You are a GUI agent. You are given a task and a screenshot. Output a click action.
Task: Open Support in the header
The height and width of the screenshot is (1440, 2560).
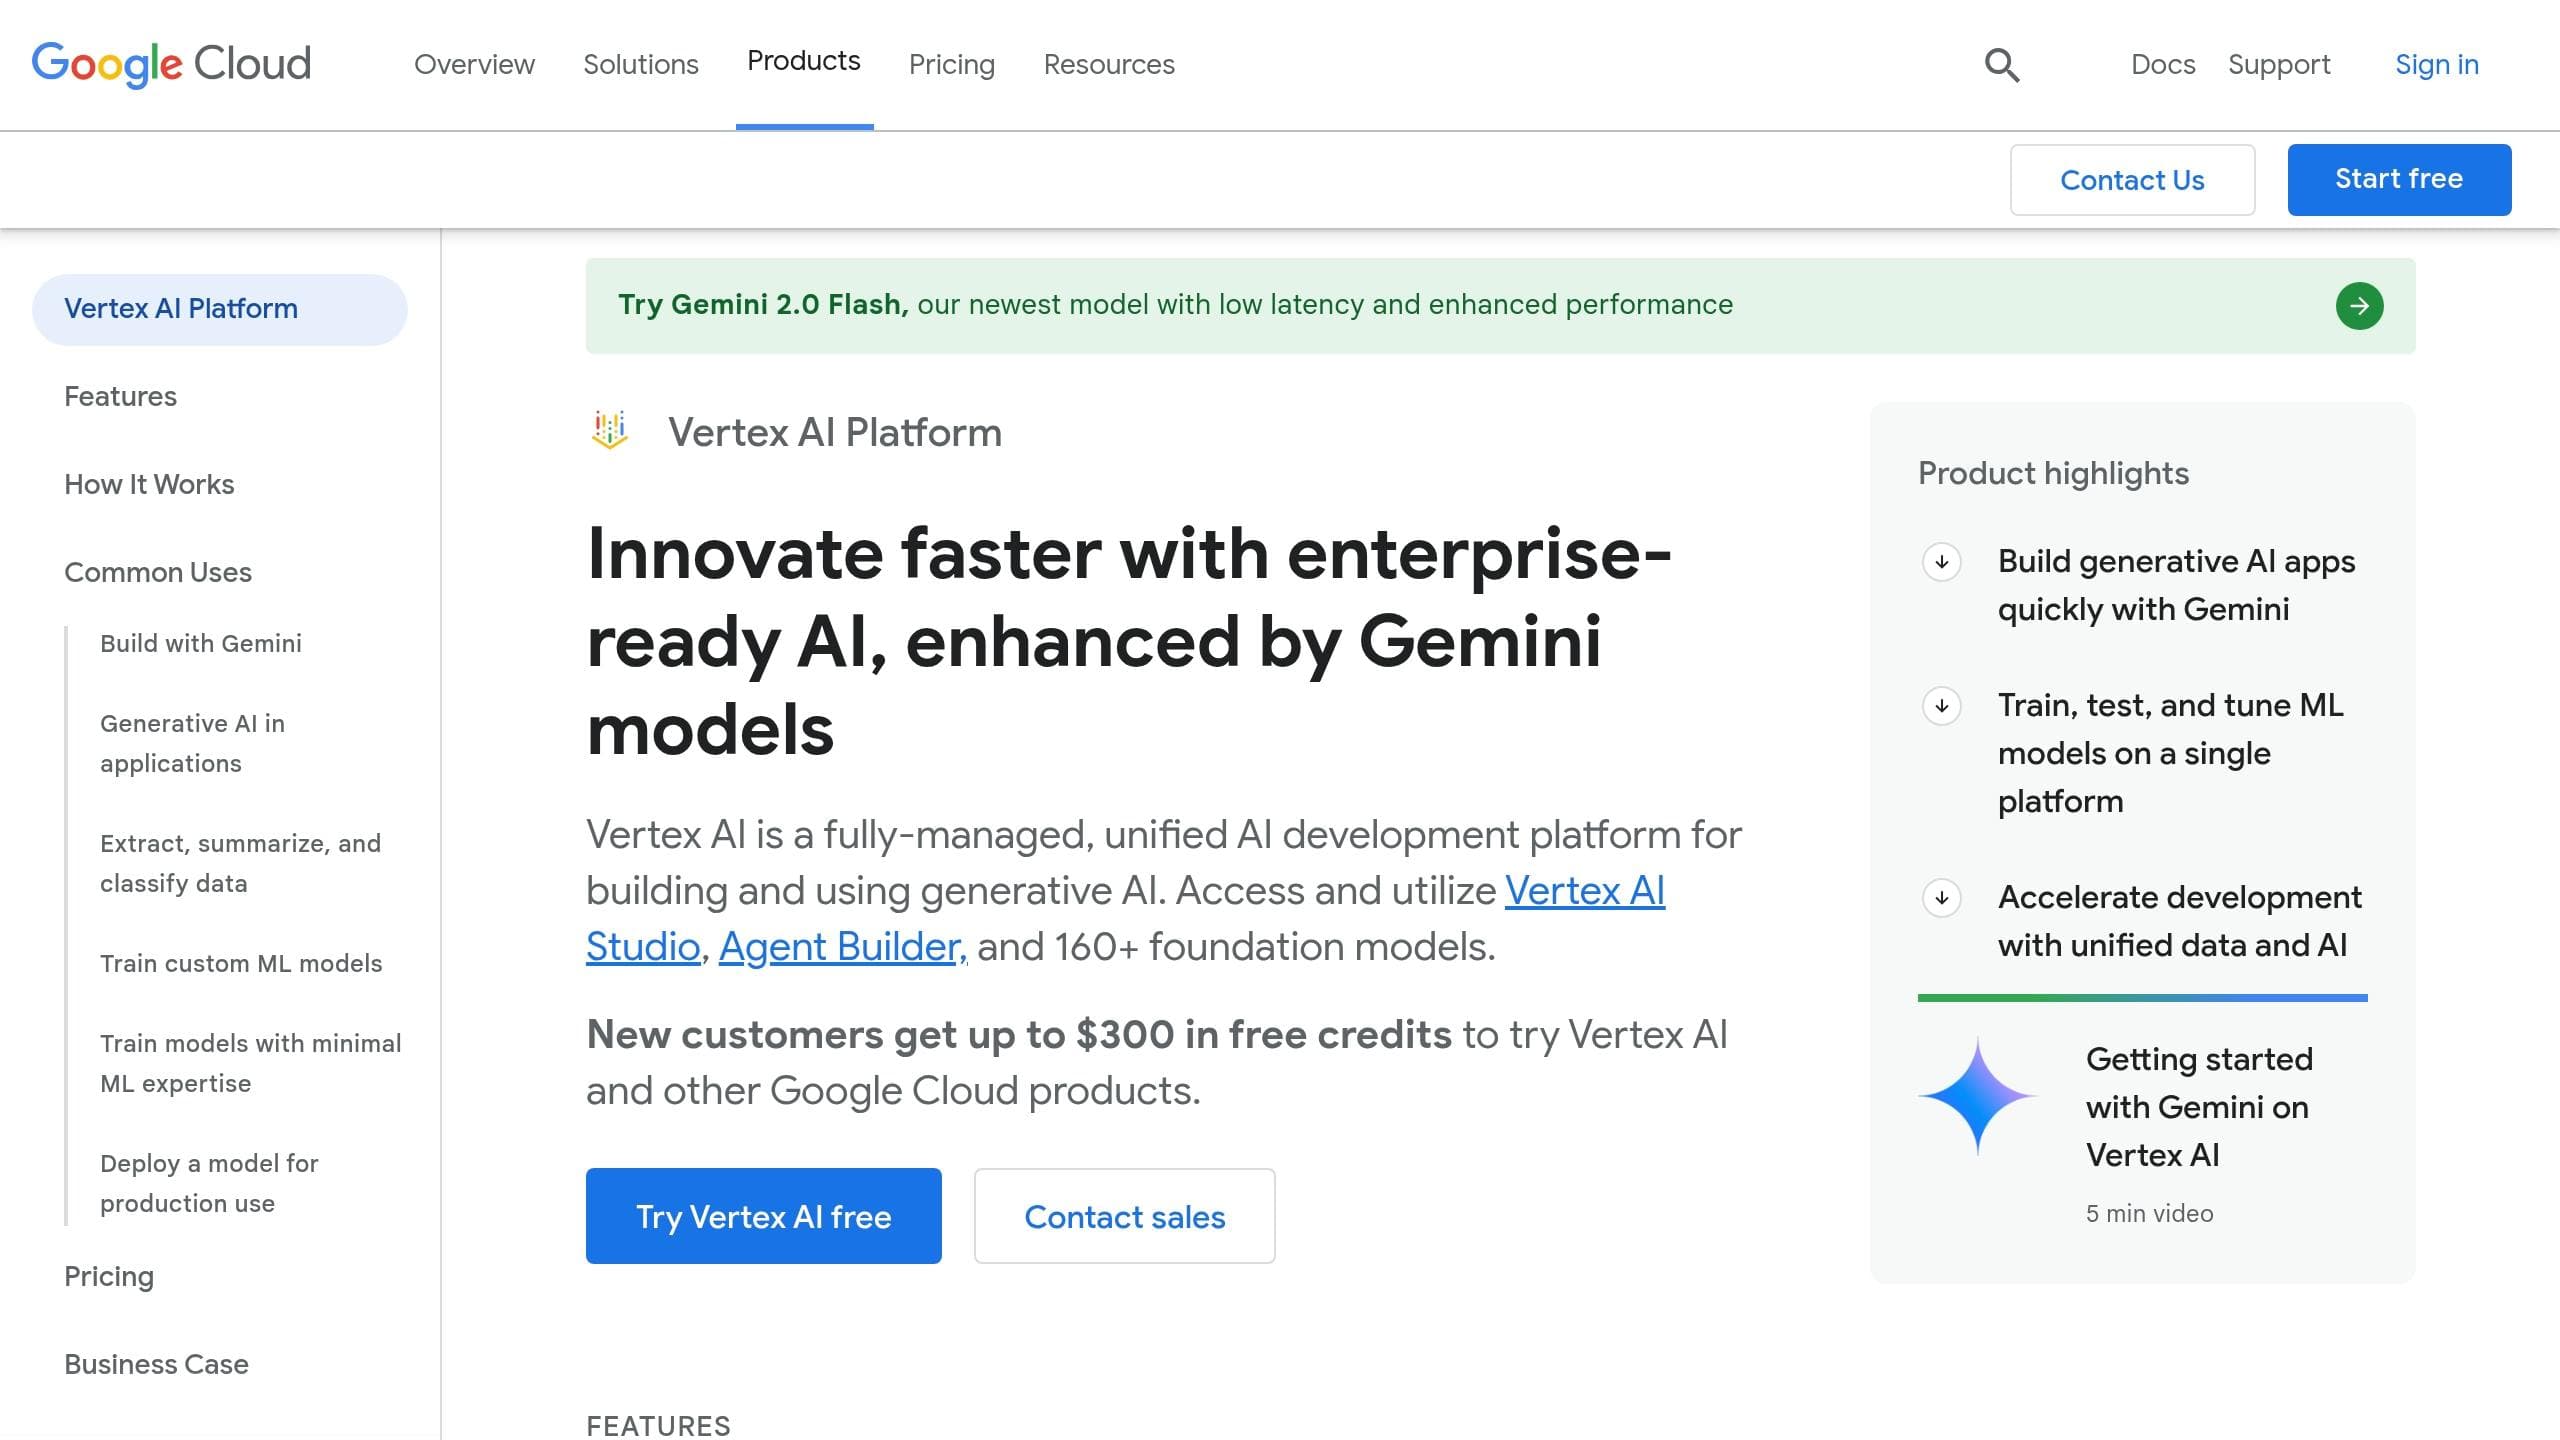coord(2279,64)
